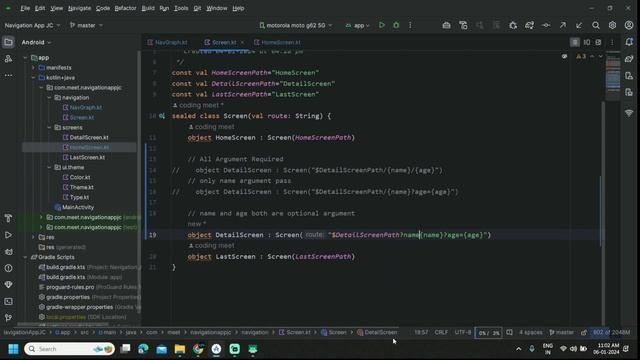
Task: Open the File menu
Action: [x=25, y=8]
